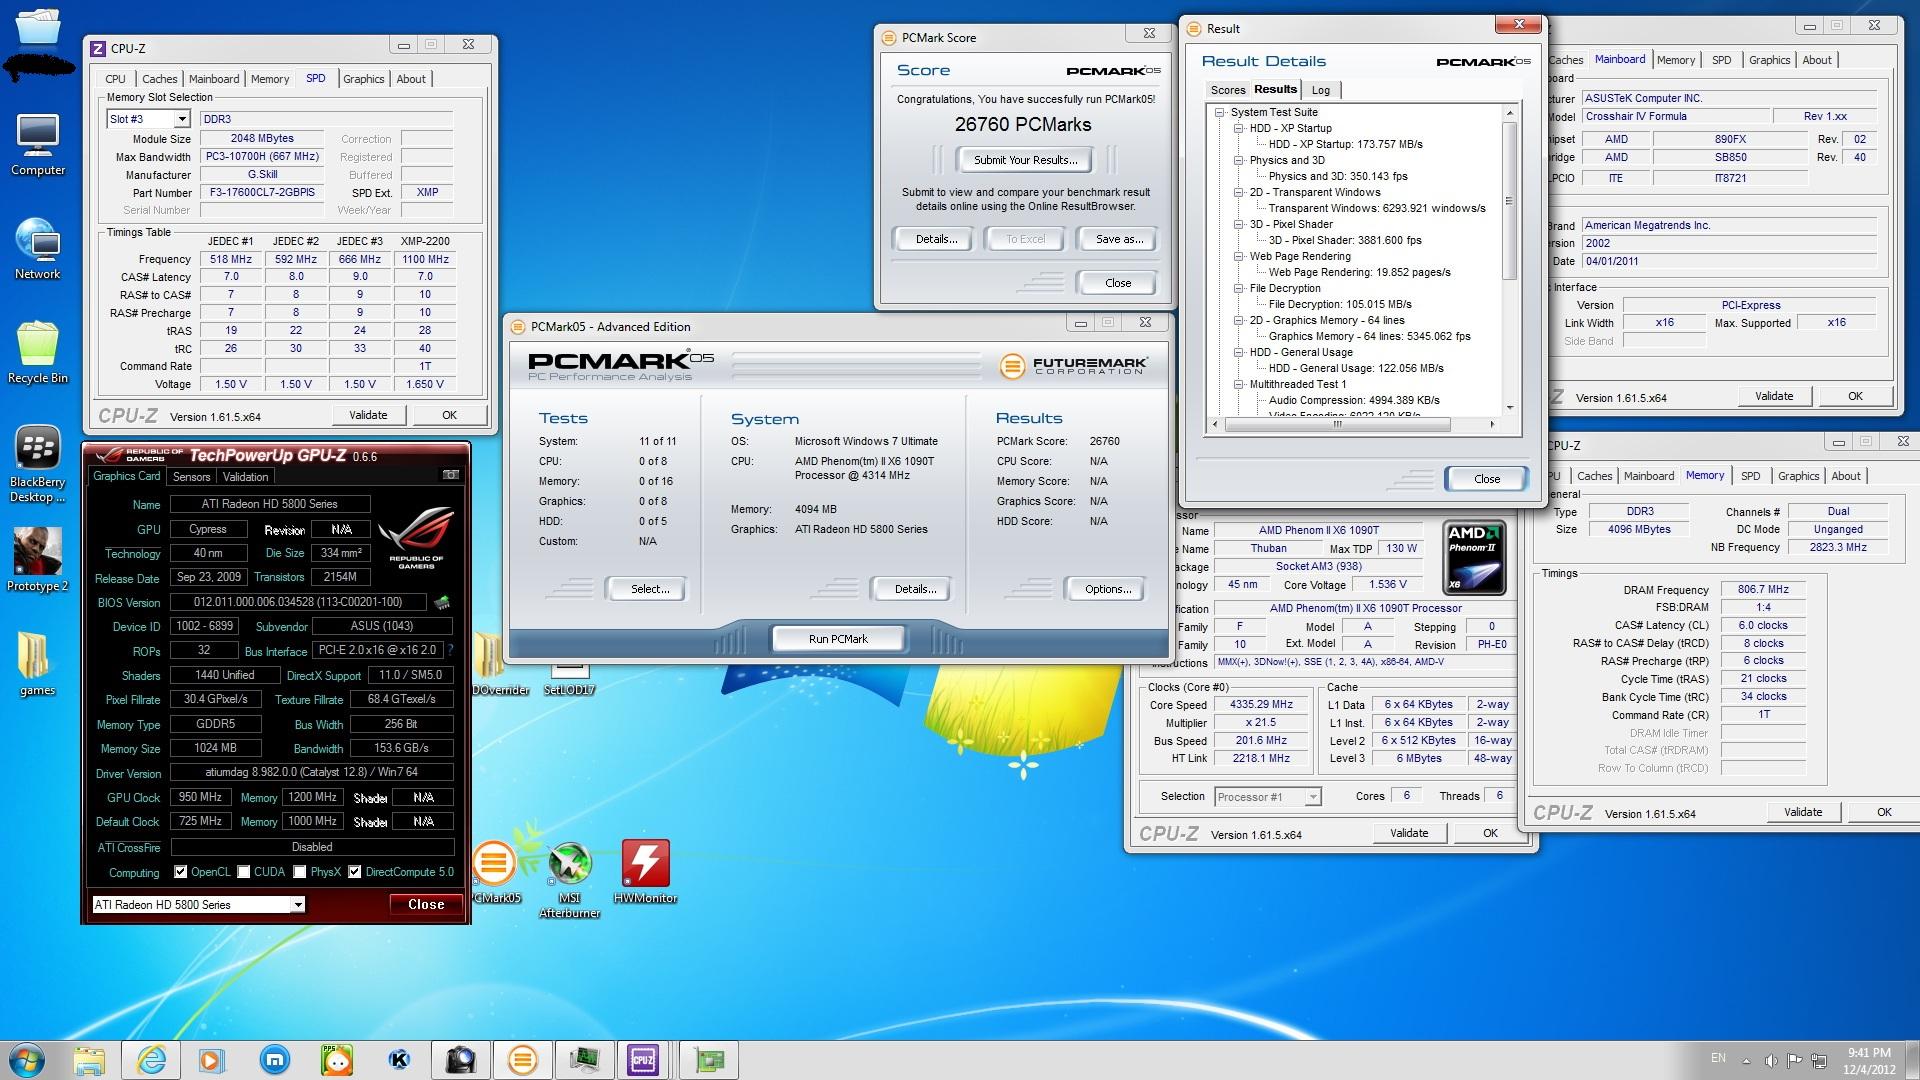This screenshot has height=1080, width=1920.
Task: Switch to the GPU-Z graphics card taskbar icon
Action: coord(709,1060)
